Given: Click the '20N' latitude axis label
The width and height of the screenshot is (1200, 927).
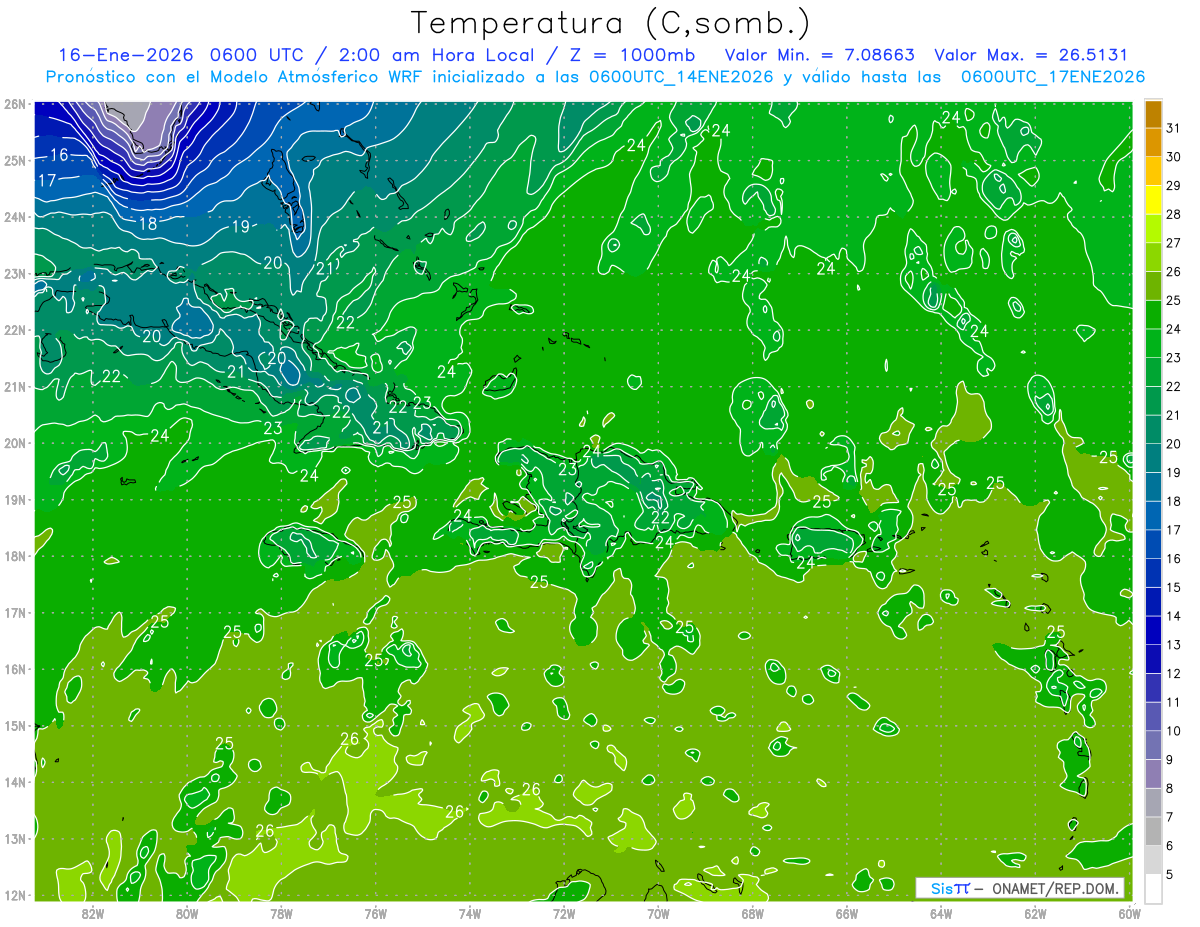Looking at the screenshot, I should click(15, 443).
